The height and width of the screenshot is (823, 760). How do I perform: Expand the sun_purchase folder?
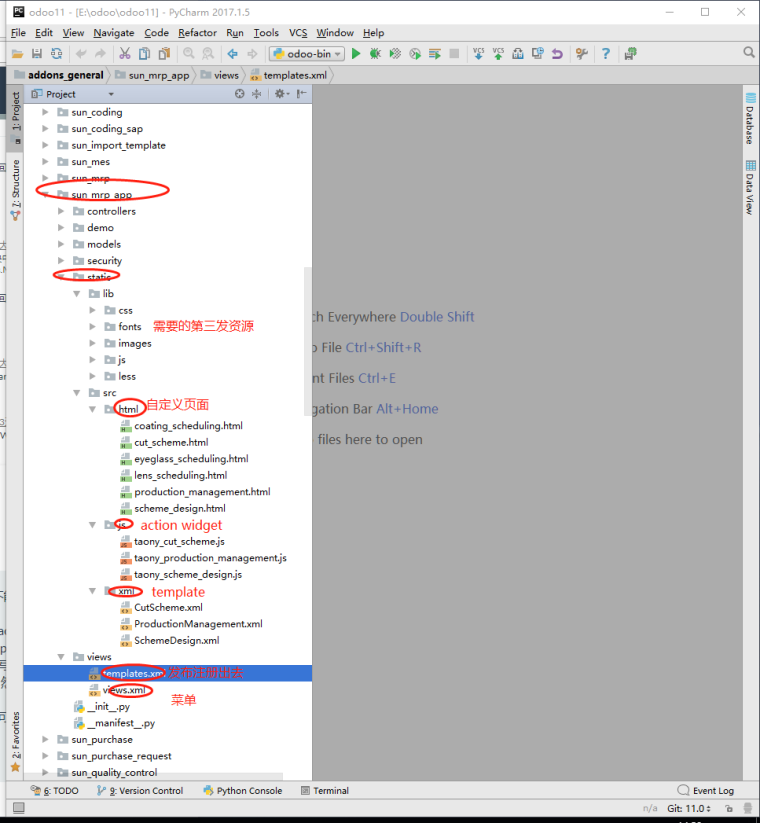pos(46,740)
